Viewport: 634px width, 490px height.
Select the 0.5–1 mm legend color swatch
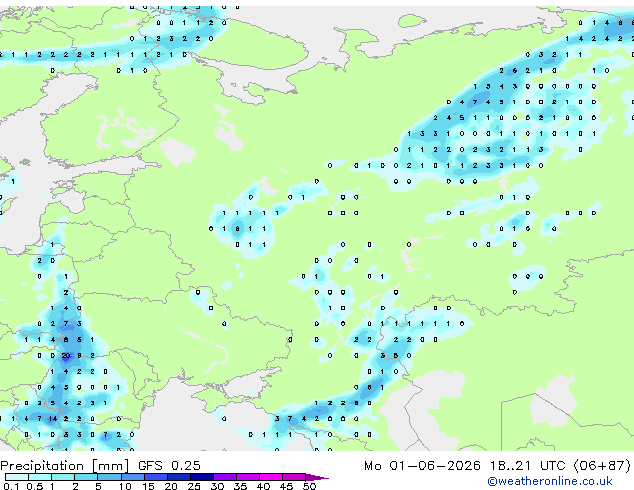pos(40,477)
